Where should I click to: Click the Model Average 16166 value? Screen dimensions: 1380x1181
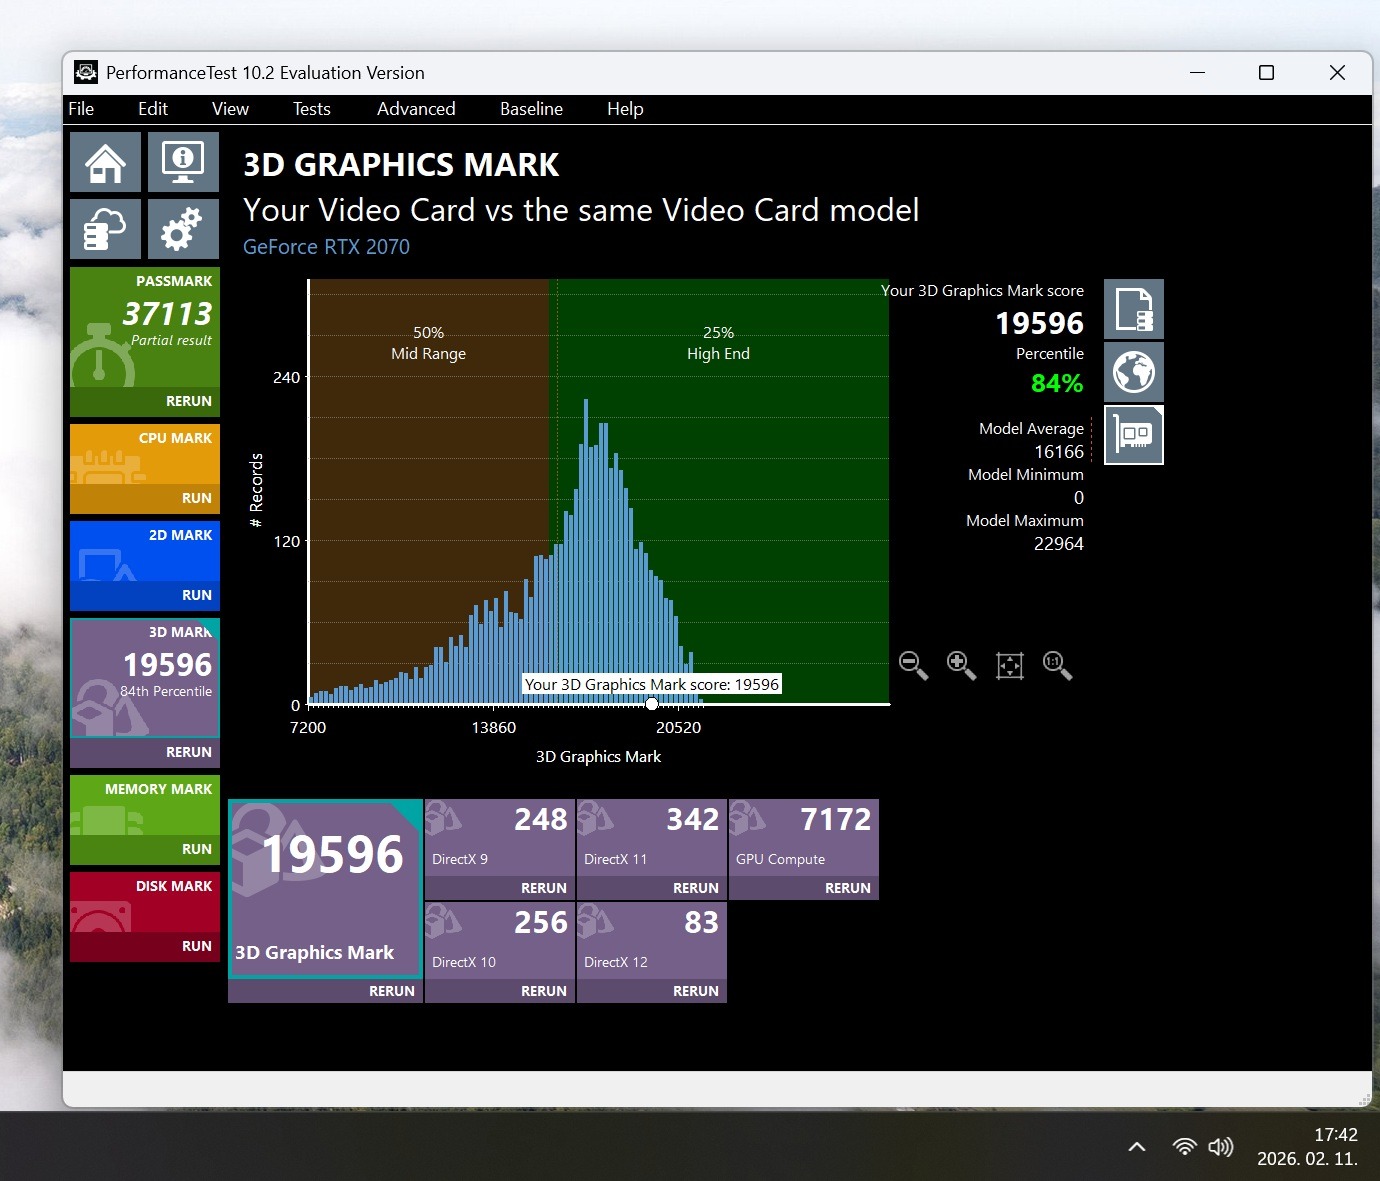(1059, 452)
